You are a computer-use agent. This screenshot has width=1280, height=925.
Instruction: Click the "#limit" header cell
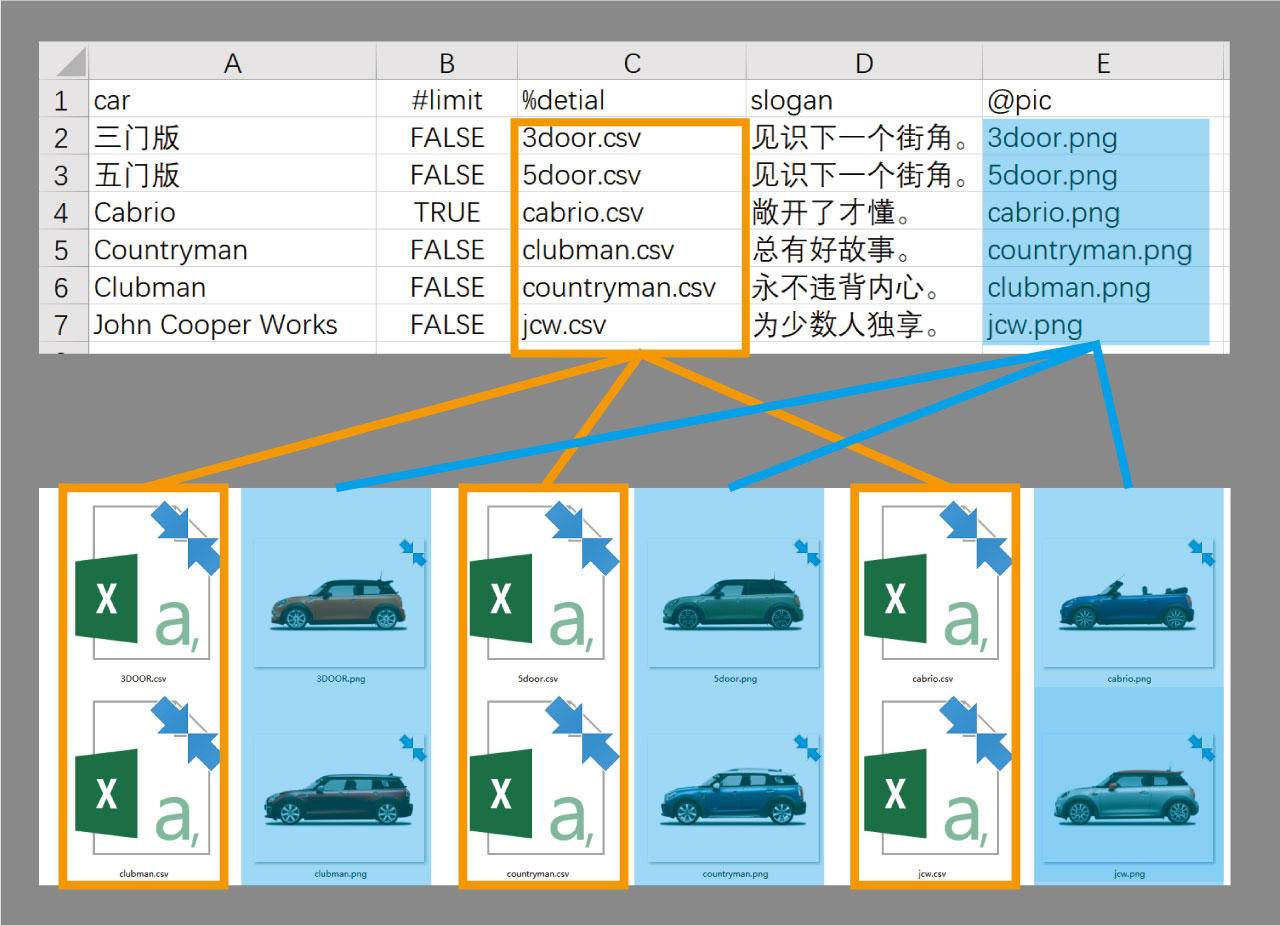(447, 99)
